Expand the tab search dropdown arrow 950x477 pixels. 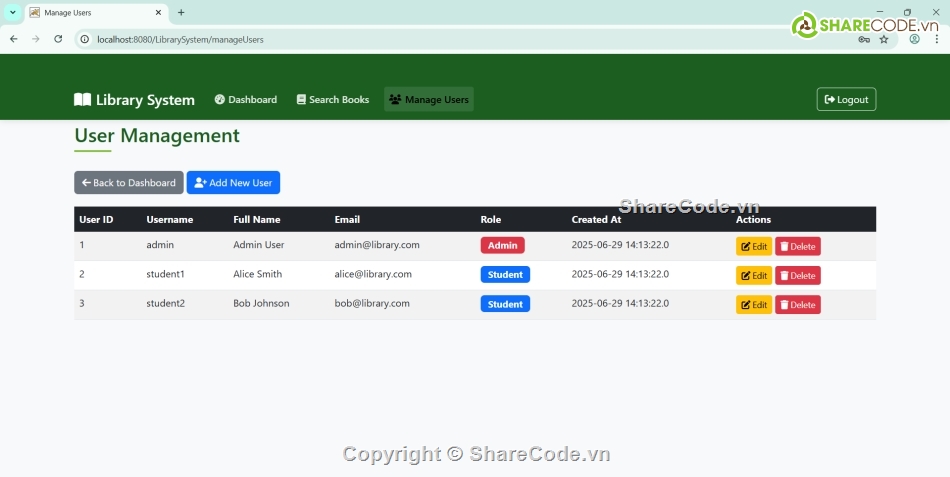pyautogui.click(x=12, y=13)
